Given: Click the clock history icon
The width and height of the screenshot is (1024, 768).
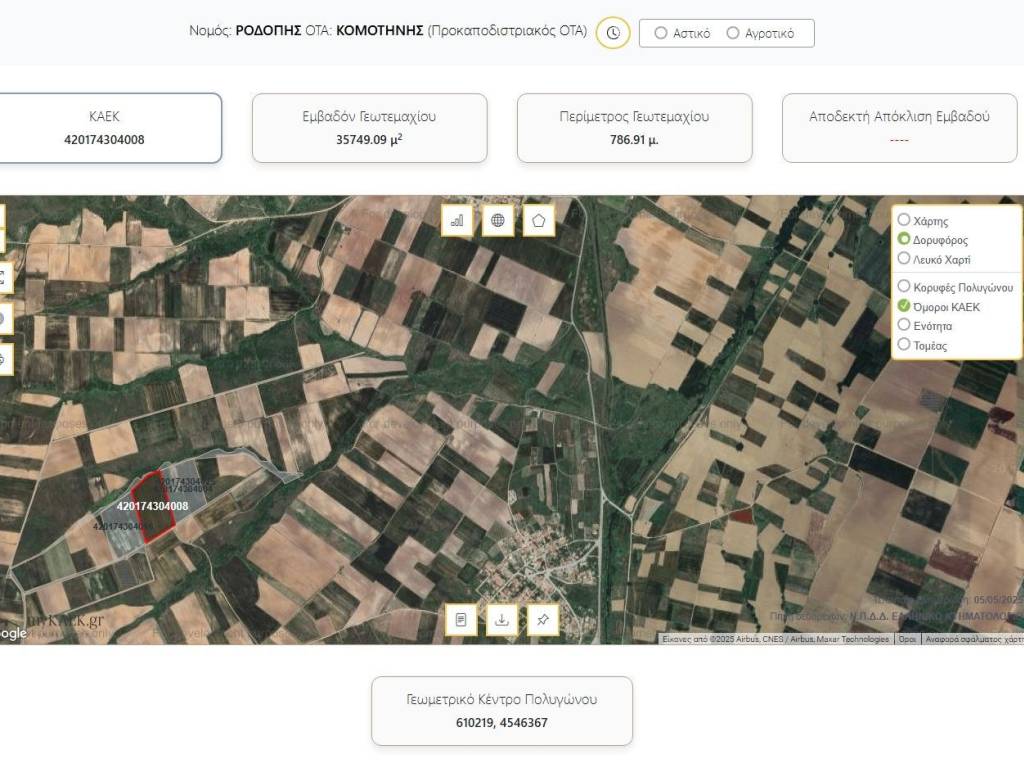Looking at the screenshot, I should (613, 33).
